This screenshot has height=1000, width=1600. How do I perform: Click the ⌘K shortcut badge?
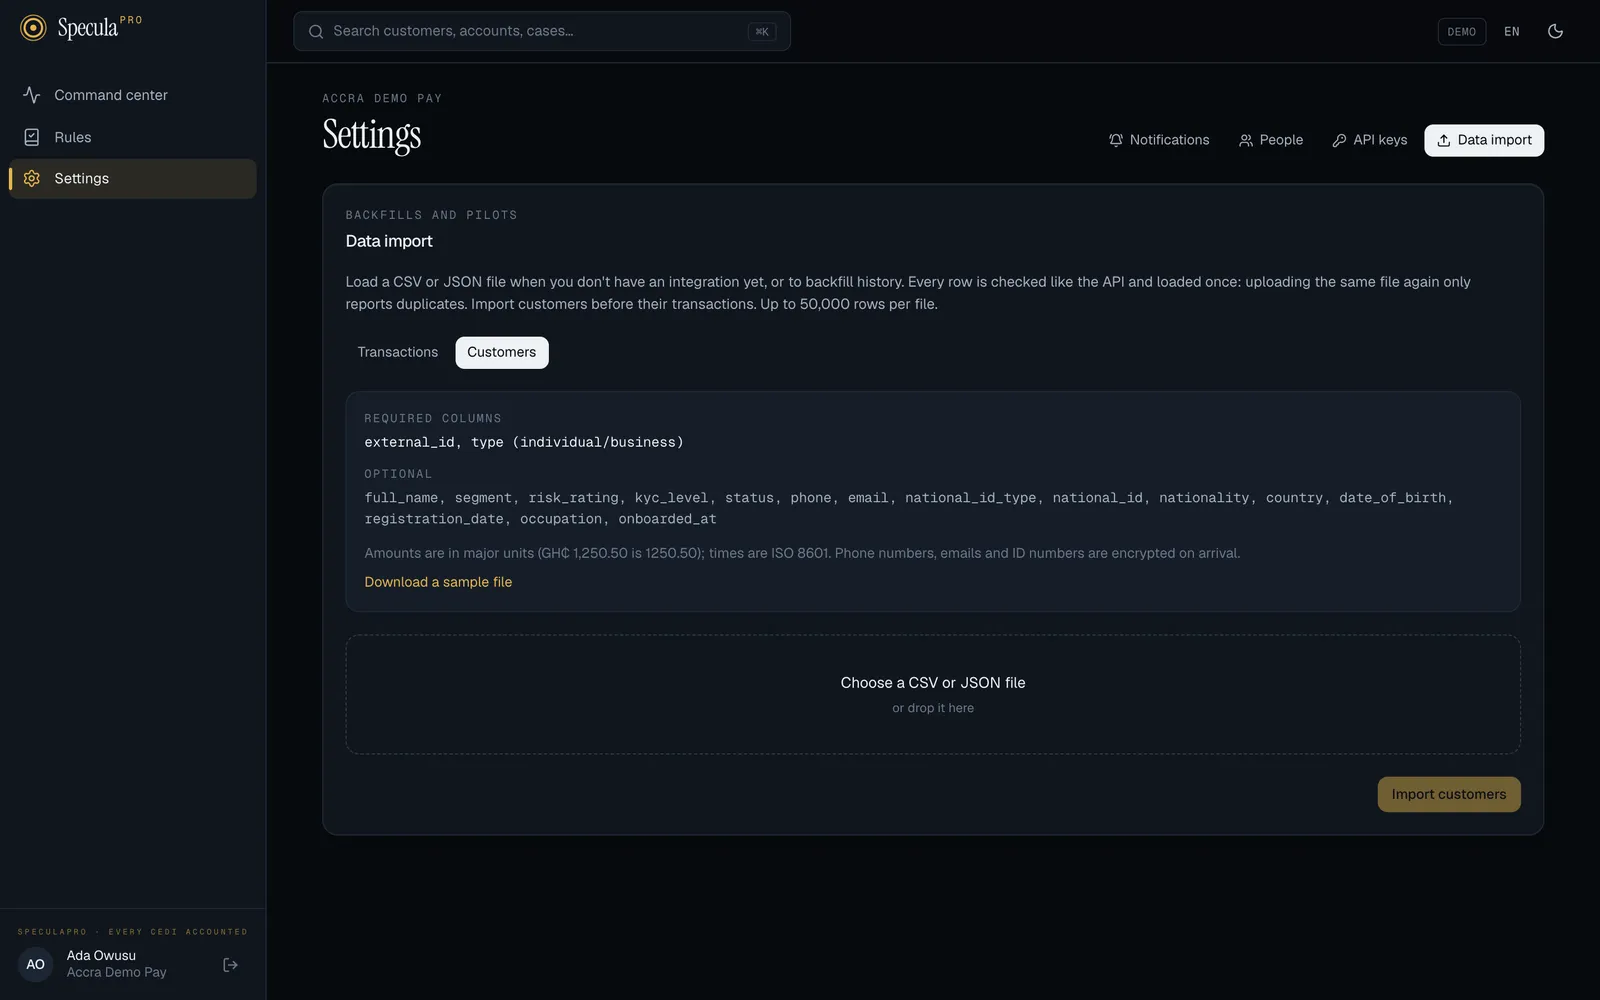point(762,32)
